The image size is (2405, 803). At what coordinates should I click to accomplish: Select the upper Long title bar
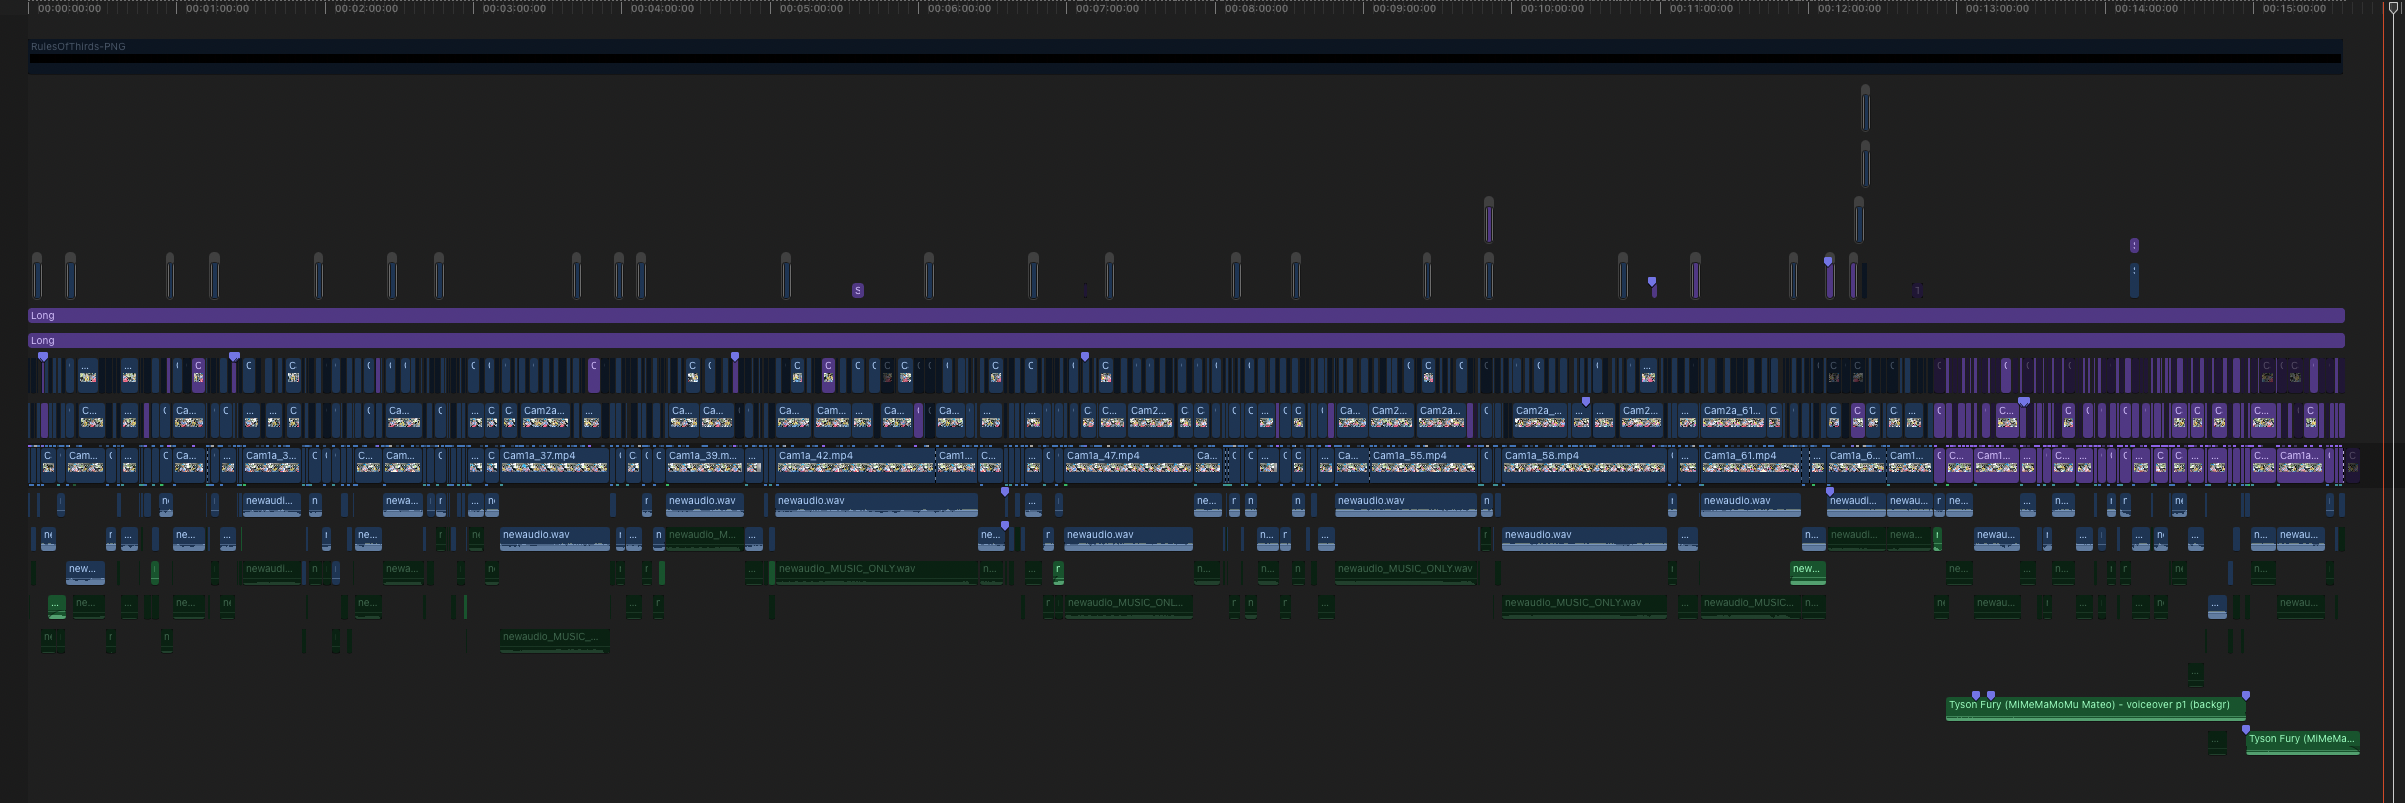click(x=1186, y=316)
